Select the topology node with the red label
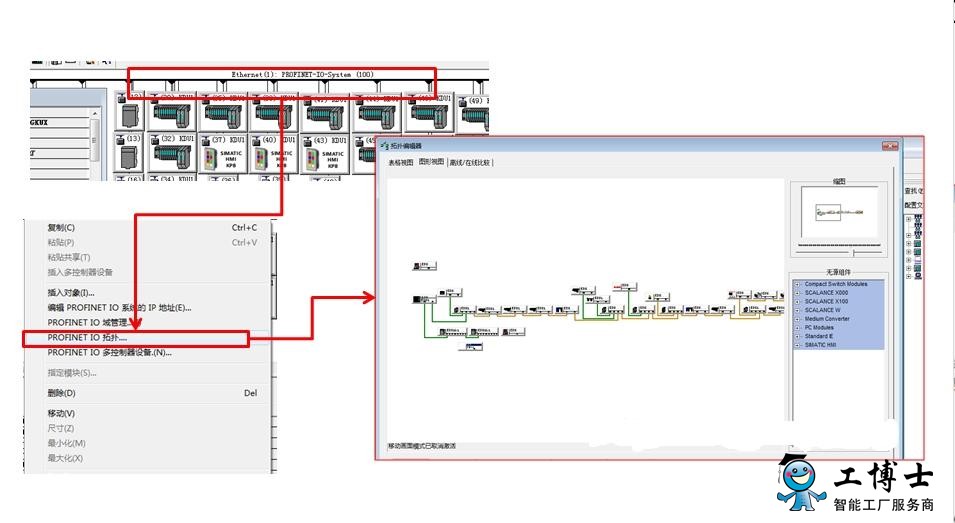955x523 pixels. click(x=625, y=286)
